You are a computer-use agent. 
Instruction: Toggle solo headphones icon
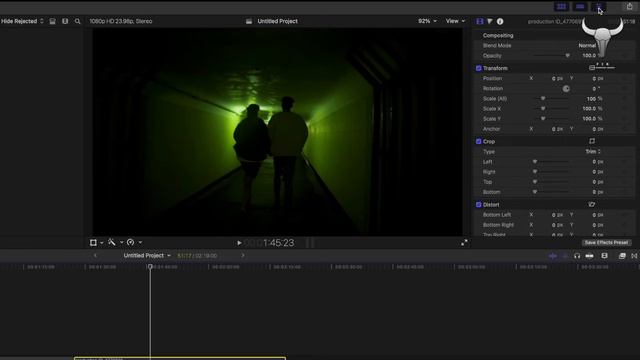tap(577, 256)
